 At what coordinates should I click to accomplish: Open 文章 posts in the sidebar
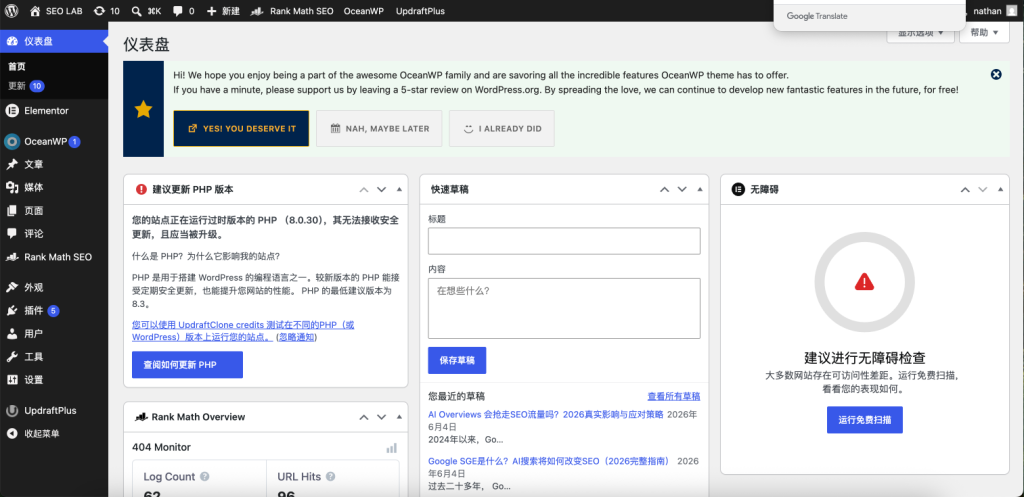54,165
